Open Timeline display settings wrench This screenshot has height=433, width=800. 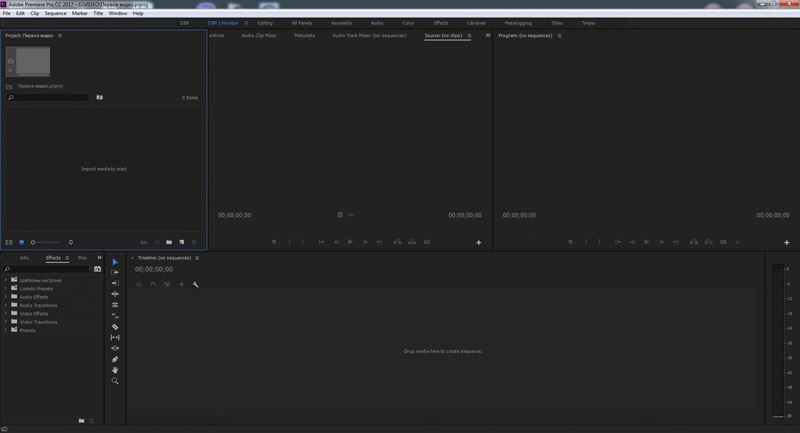point(195,285)
